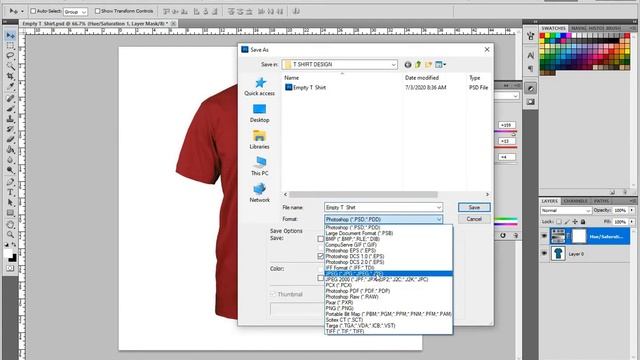The width and height of the screenshot is (640, 360).
Task: Switch to the Paths tab
Action: pos(601,201)
